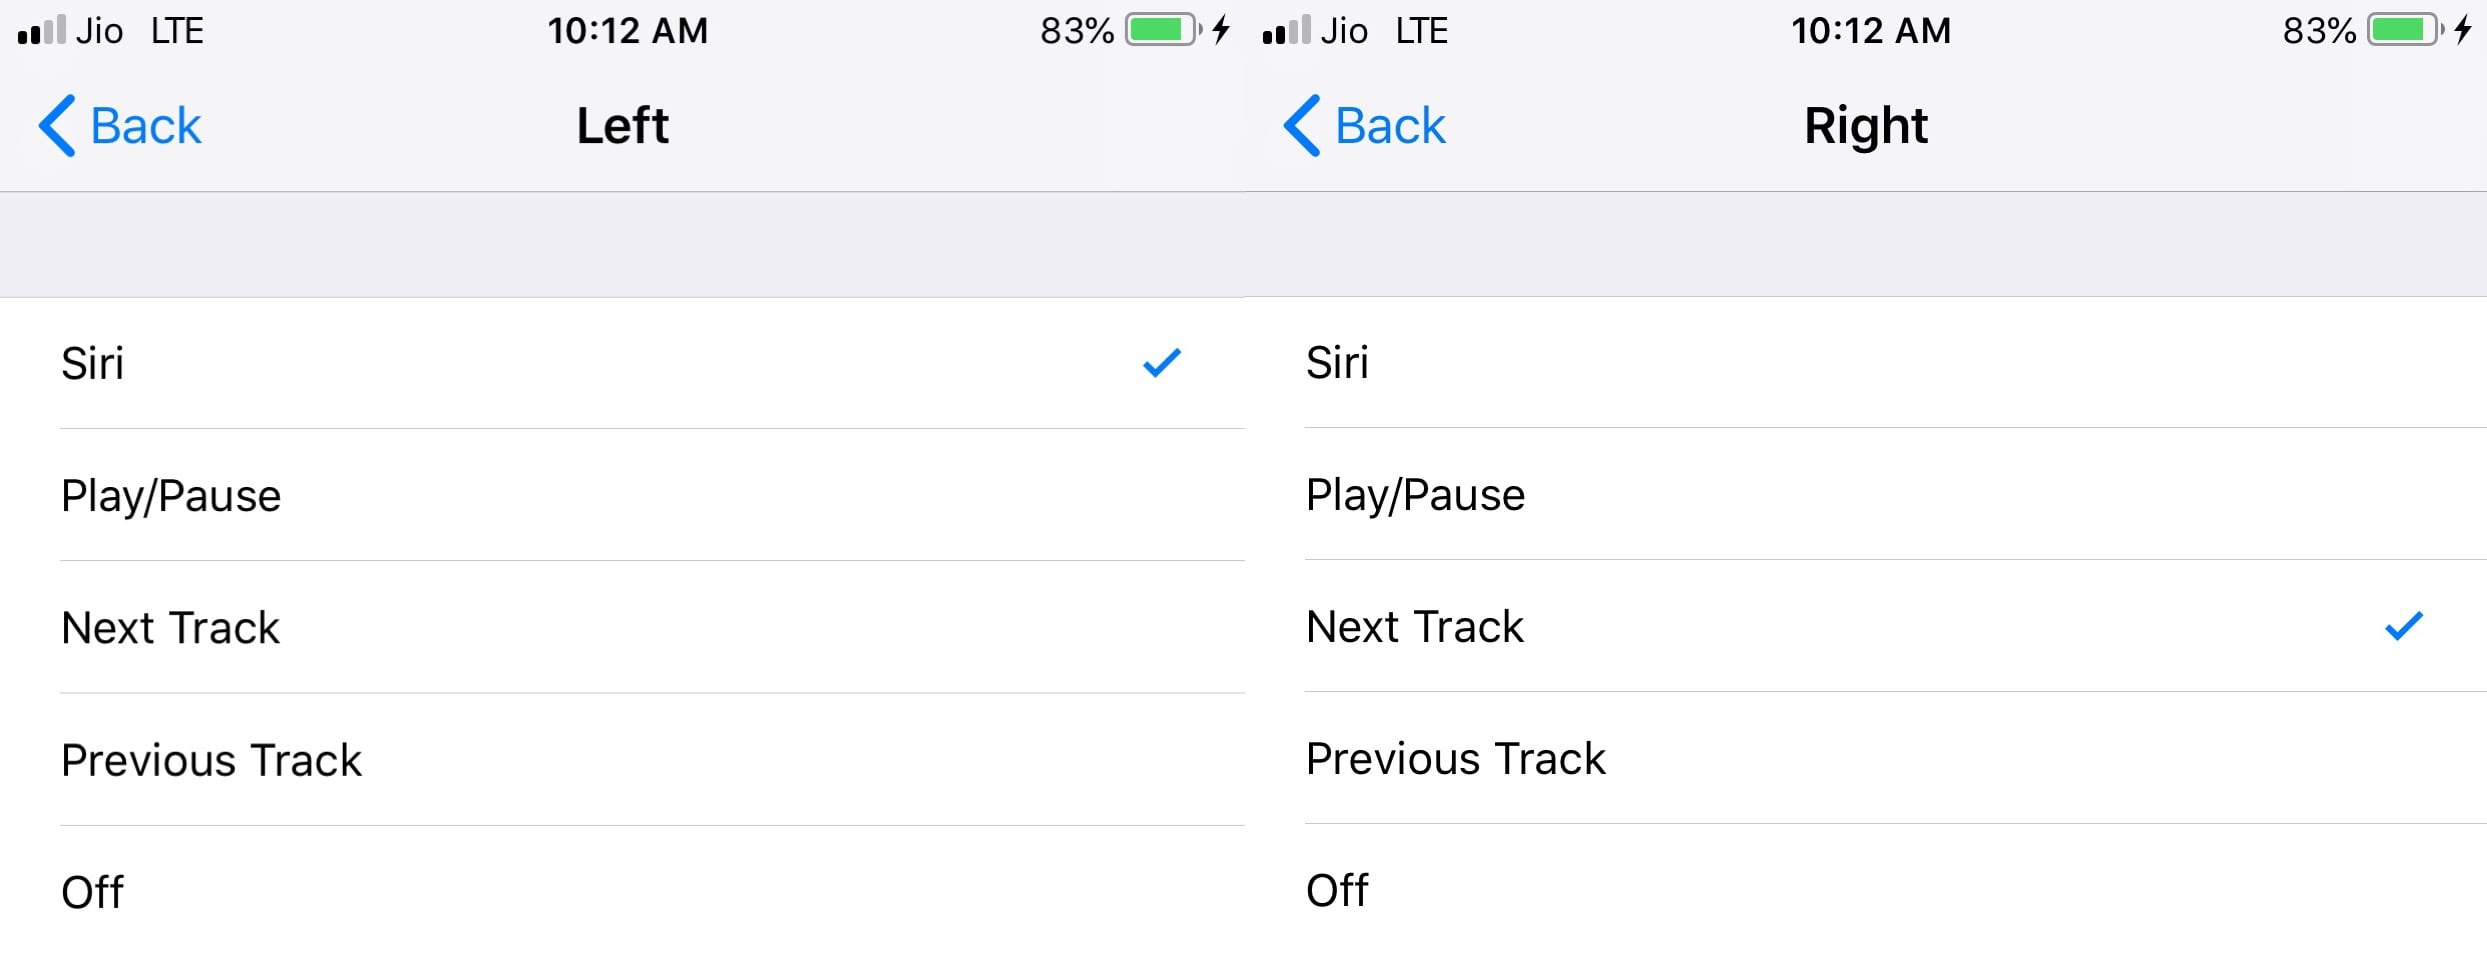Set Right AirPod double-tap to Off

[x=1866, y=889]
